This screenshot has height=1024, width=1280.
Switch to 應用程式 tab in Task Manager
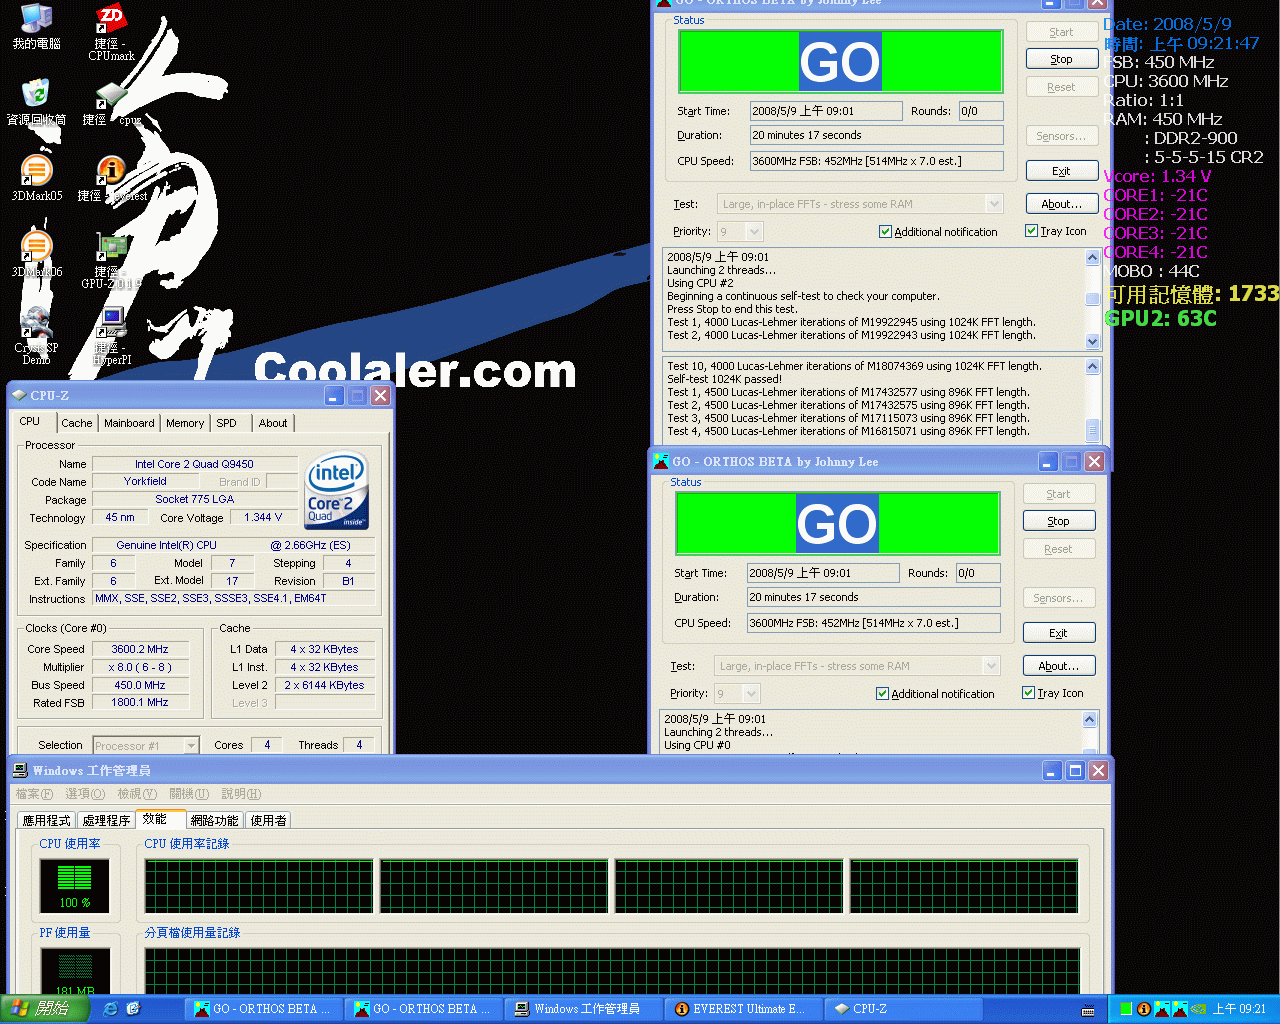click(47, 820)
